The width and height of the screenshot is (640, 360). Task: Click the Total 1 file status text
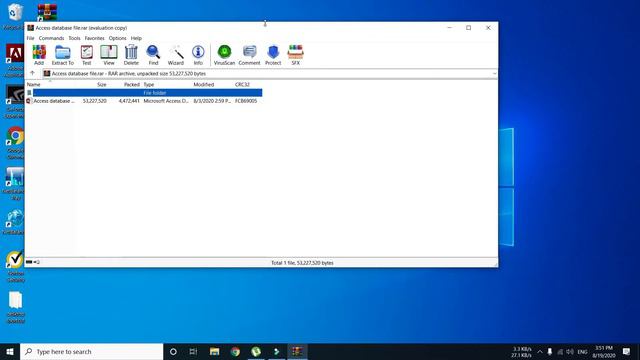[302, 263]
